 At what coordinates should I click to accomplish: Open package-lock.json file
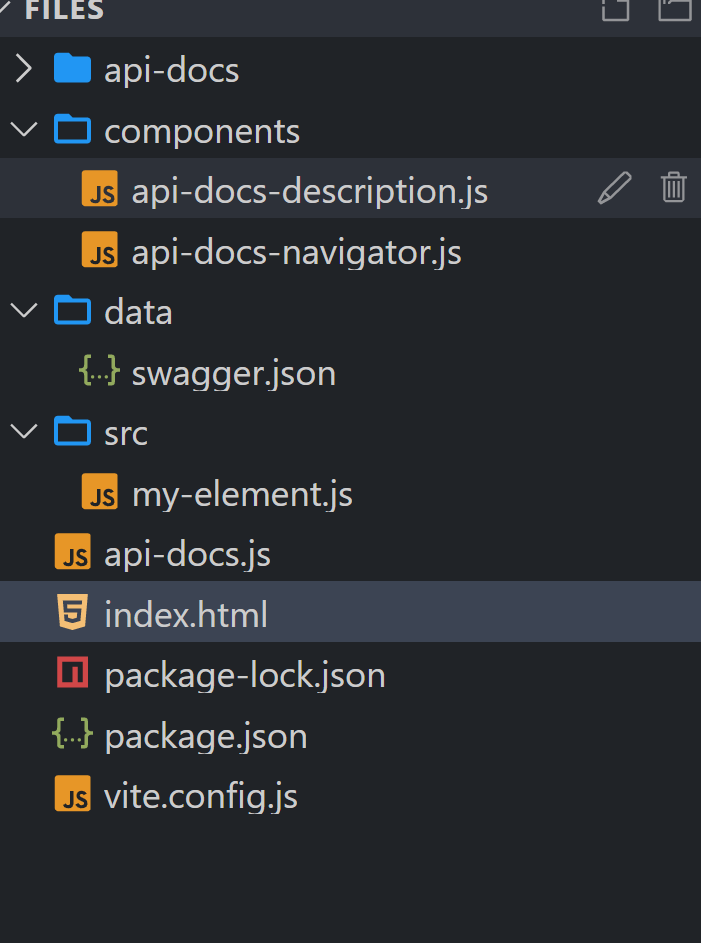245,675
